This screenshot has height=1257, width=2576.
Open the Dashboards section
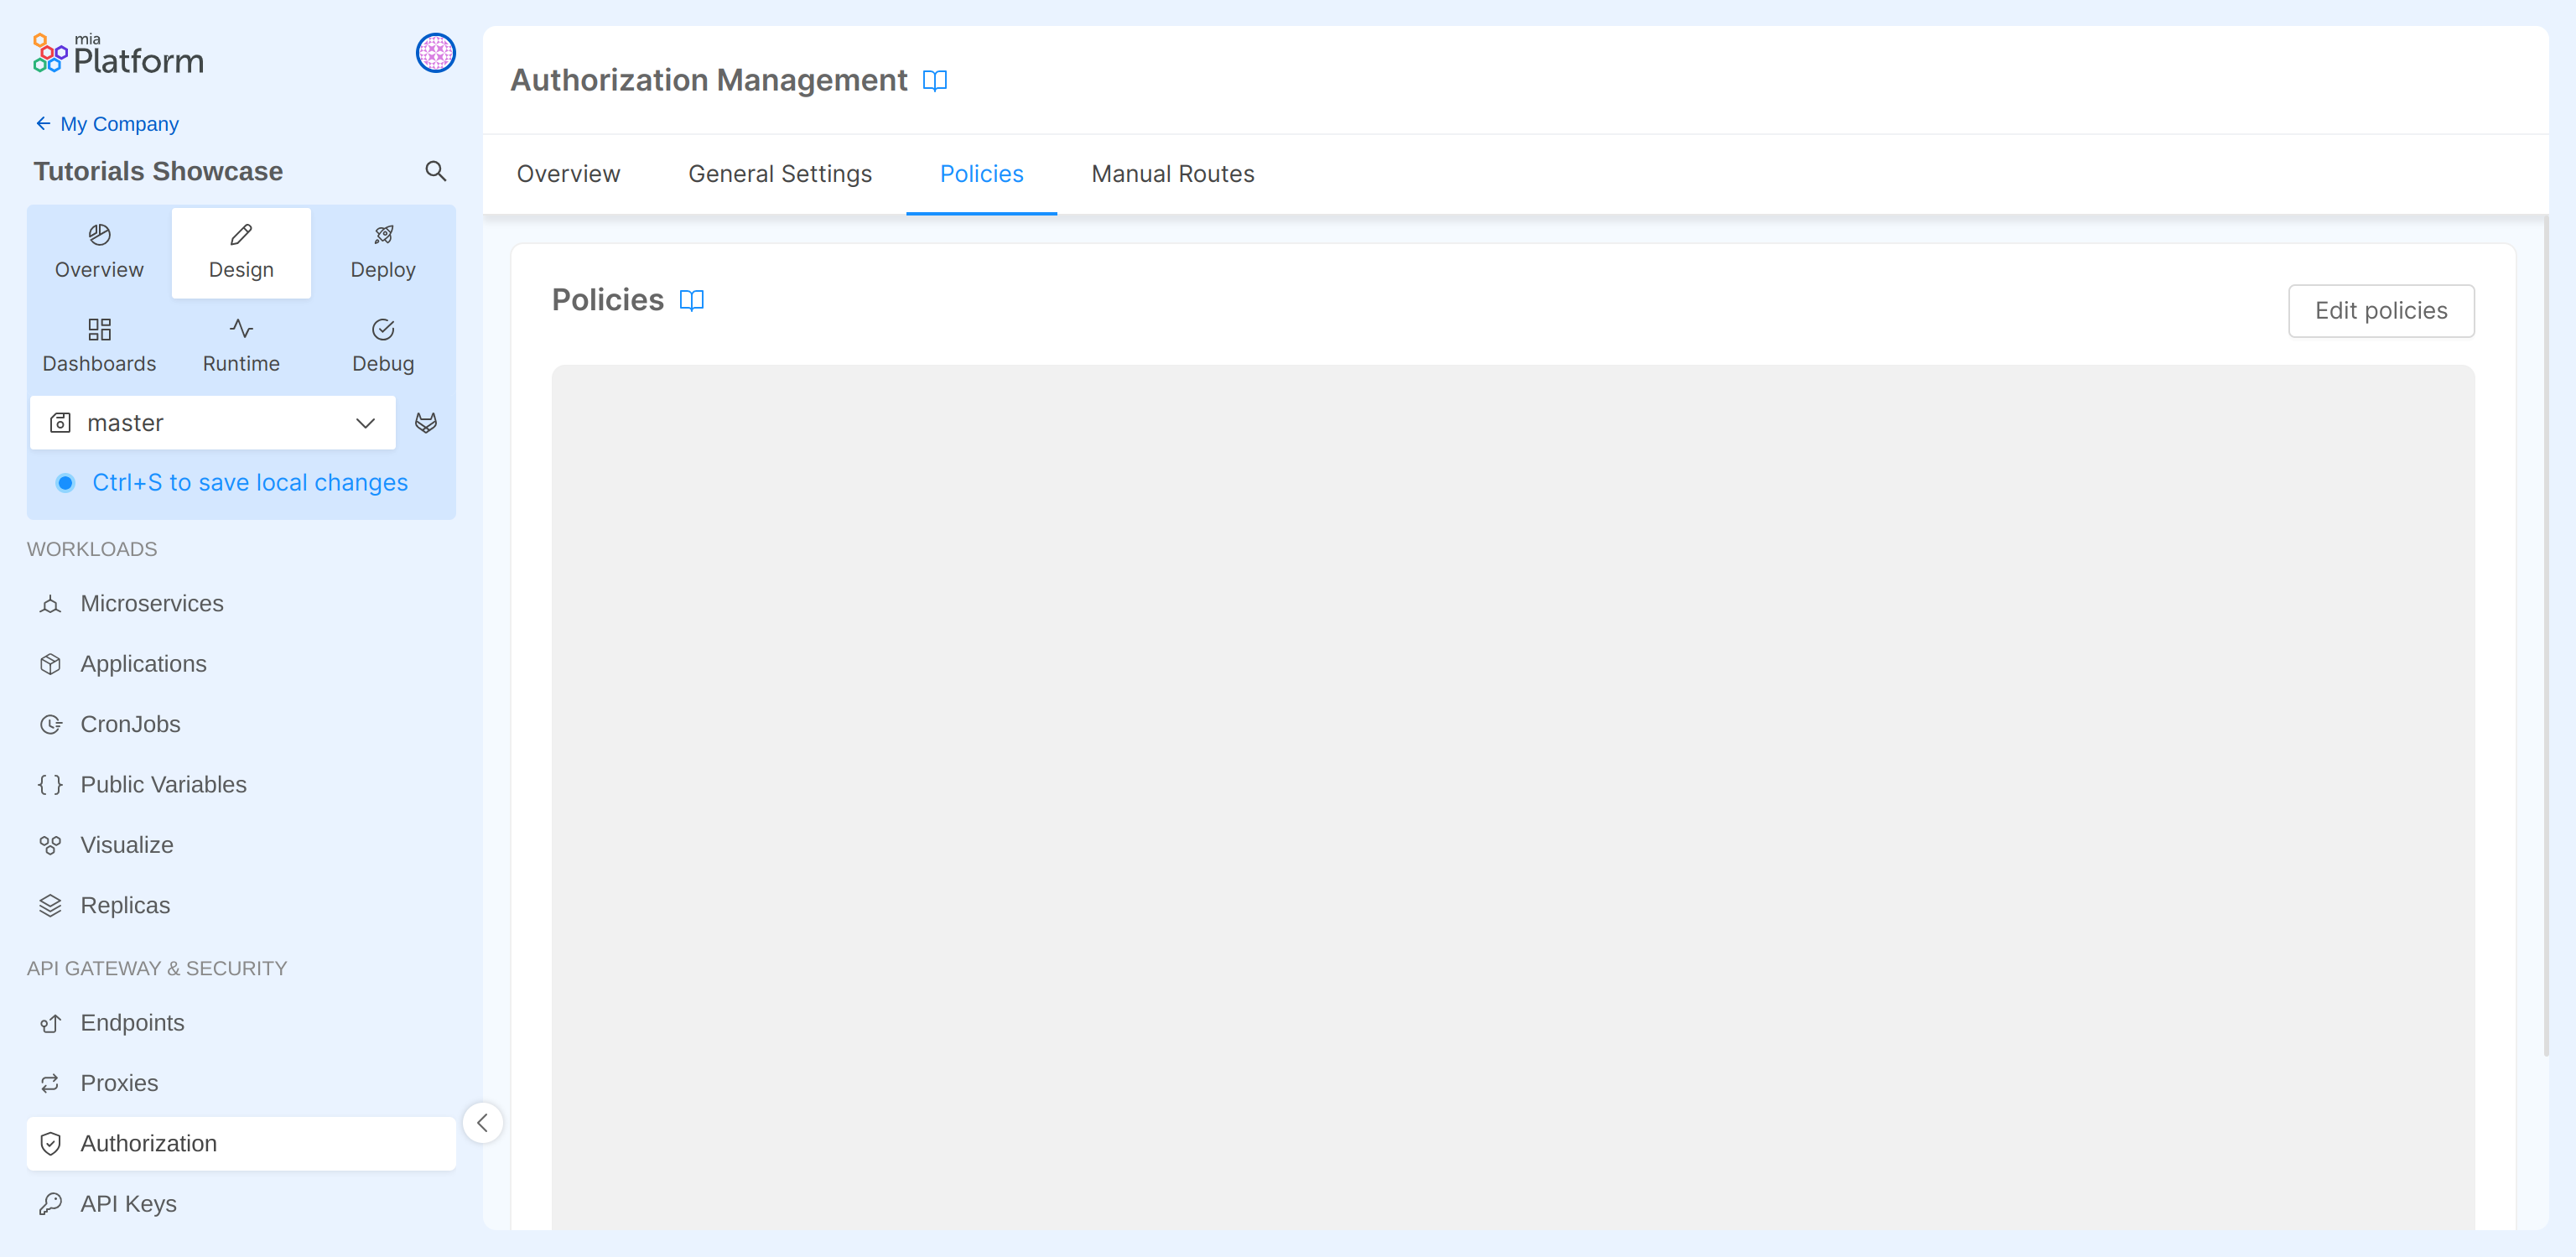point(98,344)
